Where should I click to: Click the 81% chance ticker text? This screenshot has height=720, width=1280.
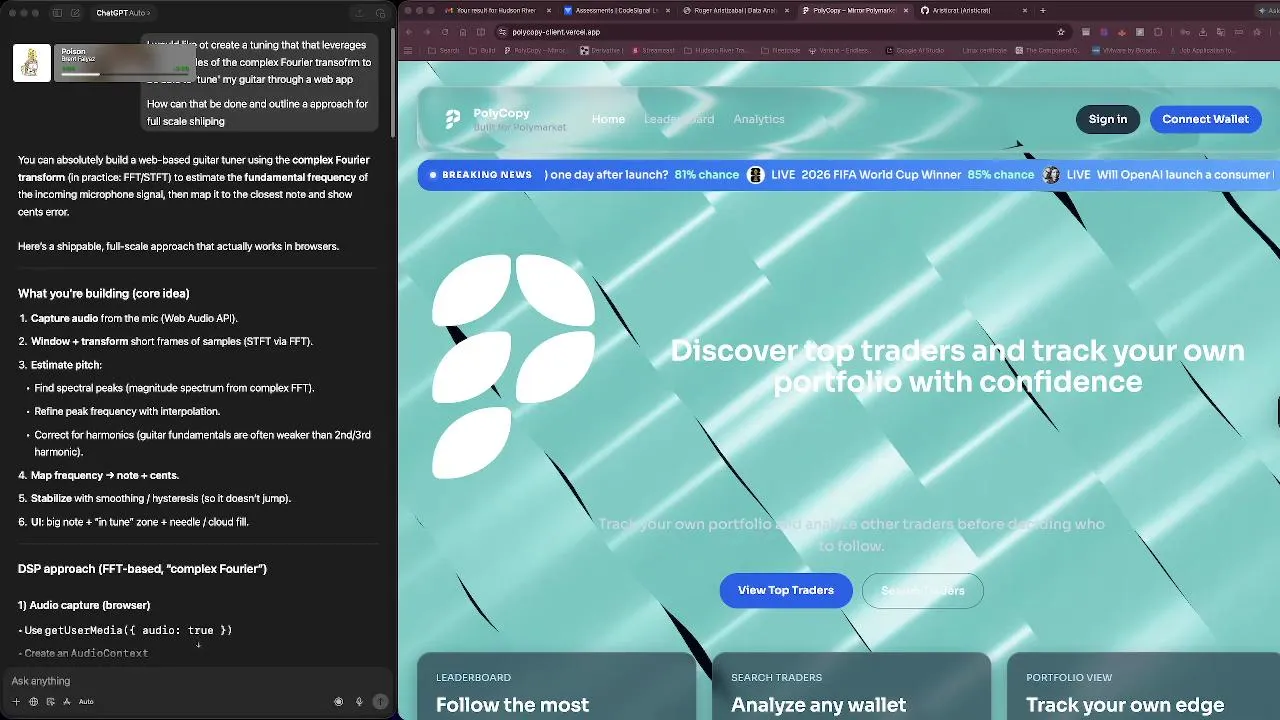[x=706, y=175]
